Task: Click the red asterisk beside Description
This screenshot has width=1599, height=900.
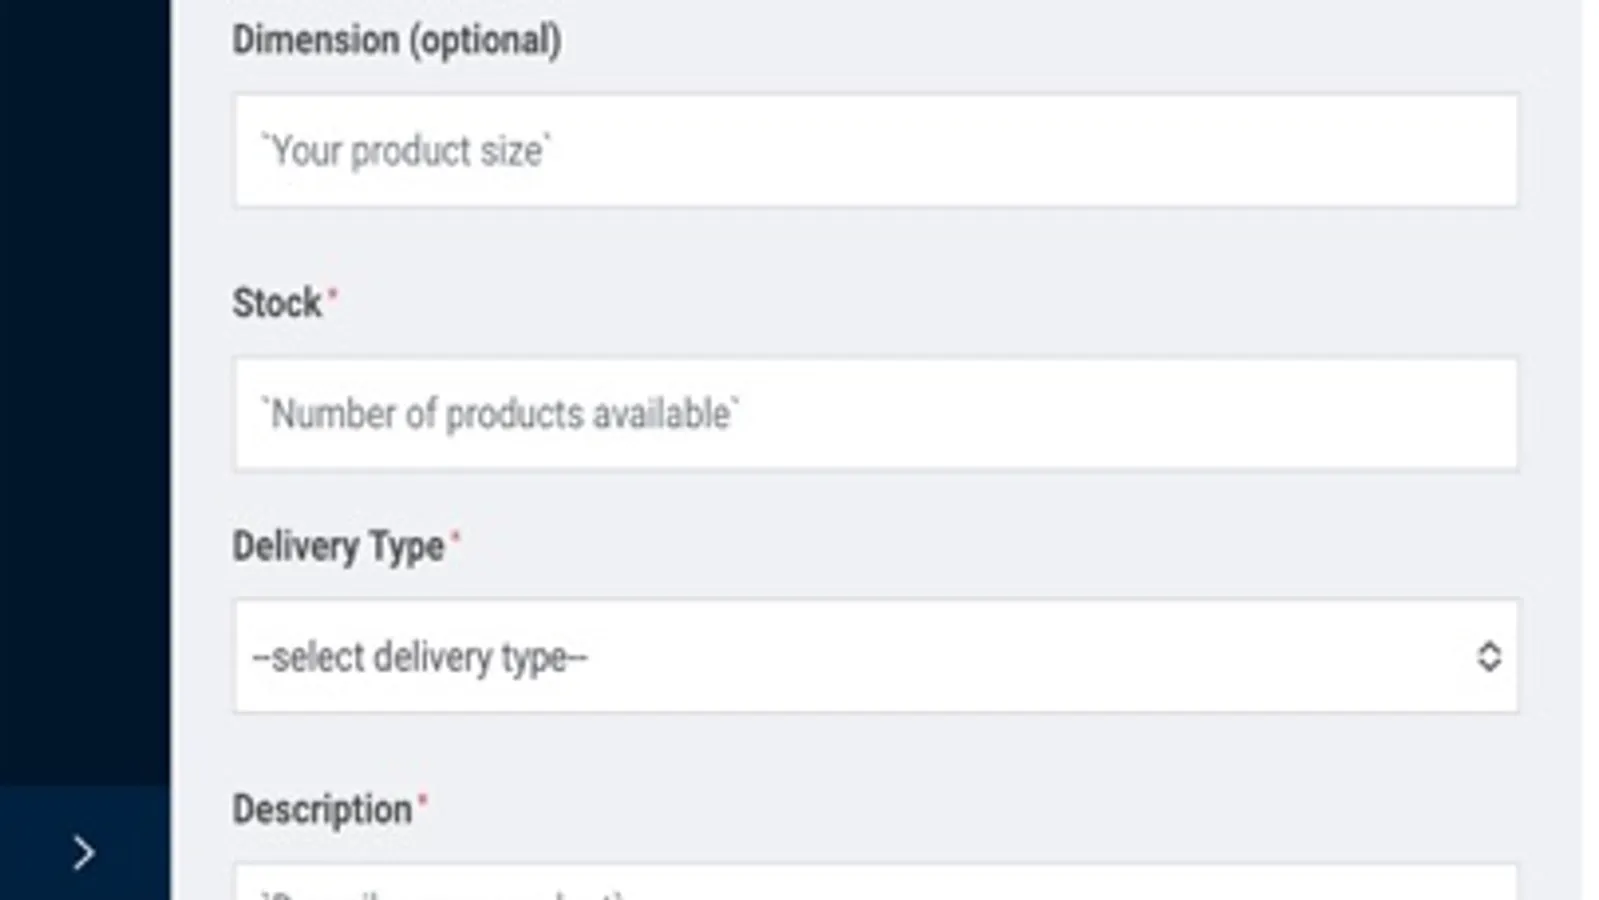Action: click(422, 799)
